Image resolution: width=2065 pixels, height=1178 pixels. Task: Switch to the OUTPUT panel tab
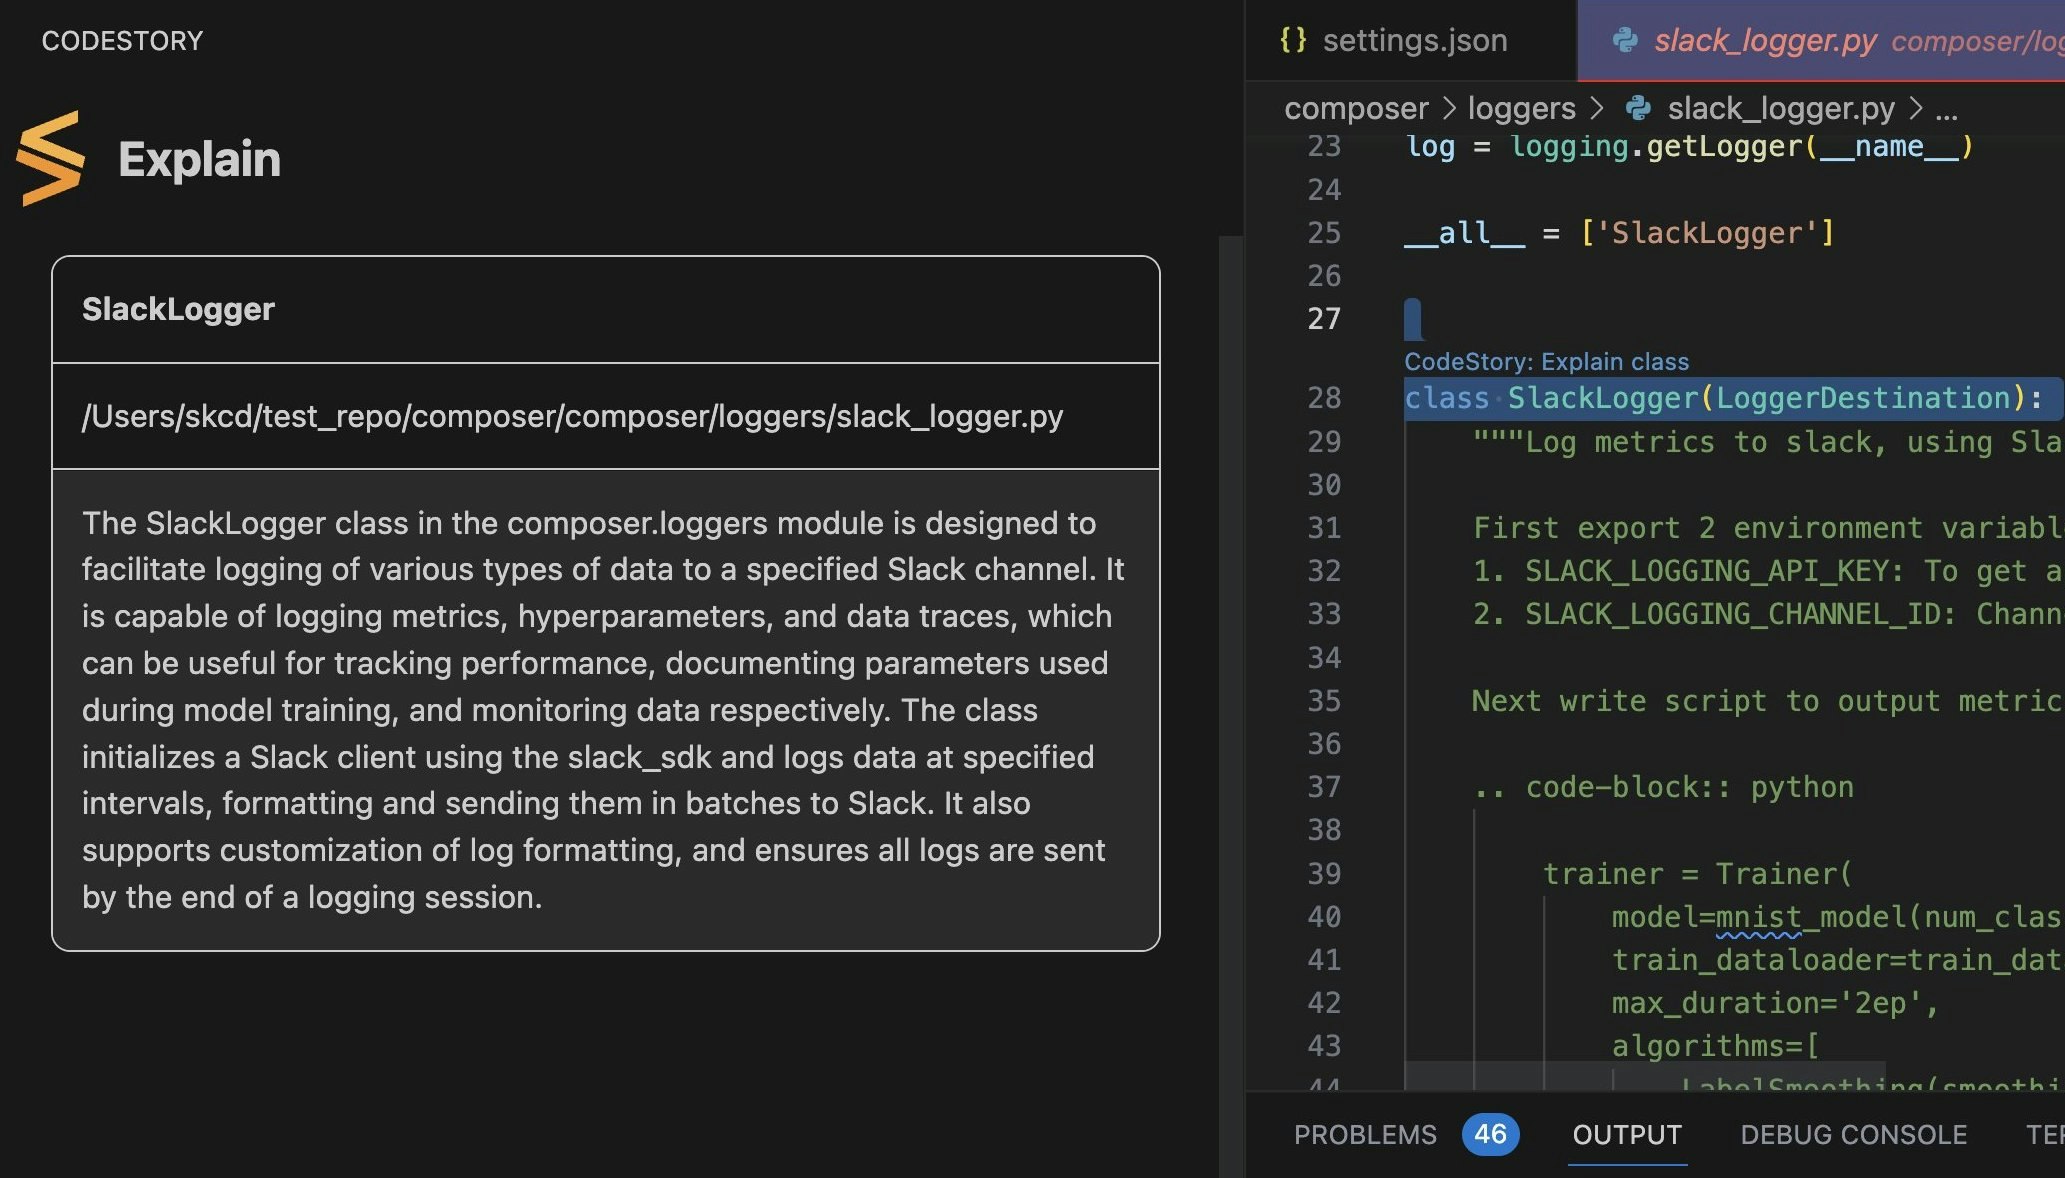pyautogui.click(x=1626, y=1134)
